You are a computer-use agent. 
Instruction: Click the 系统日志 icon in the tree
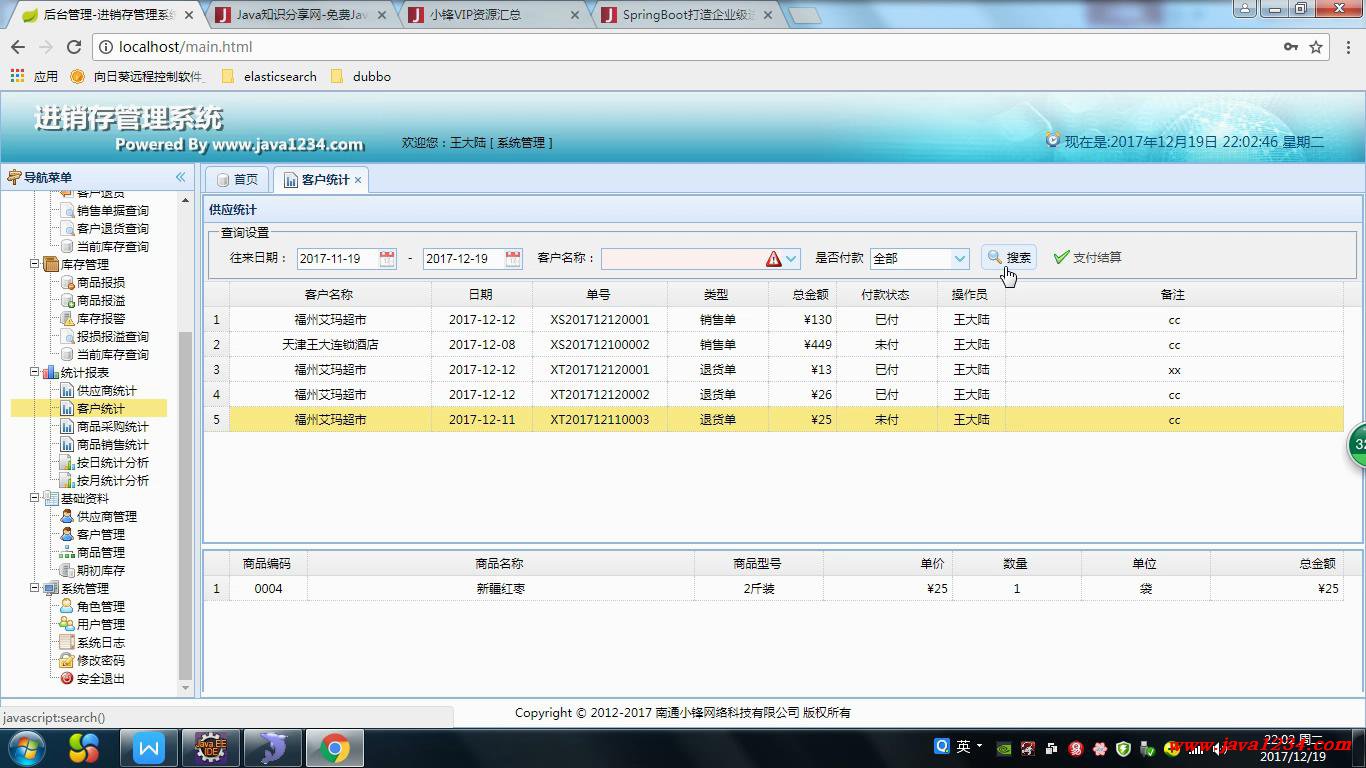[x=67, y=643]
